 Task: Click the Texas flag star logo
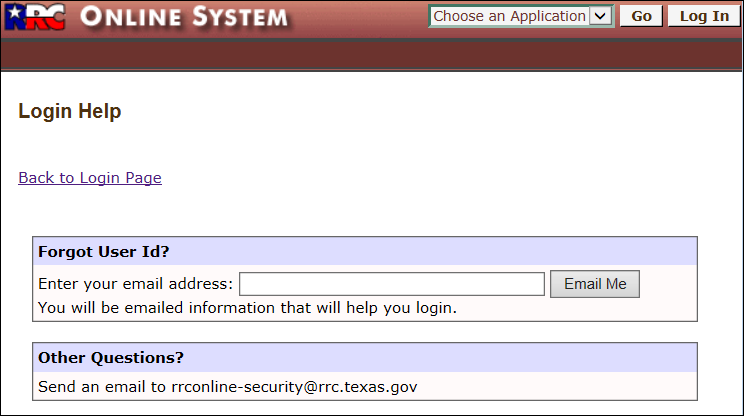[x=12, y=17]
